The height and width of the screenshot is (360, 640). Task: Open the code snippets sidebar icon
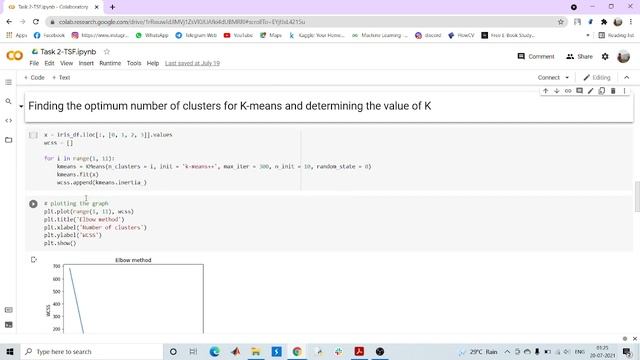point(9,120)
